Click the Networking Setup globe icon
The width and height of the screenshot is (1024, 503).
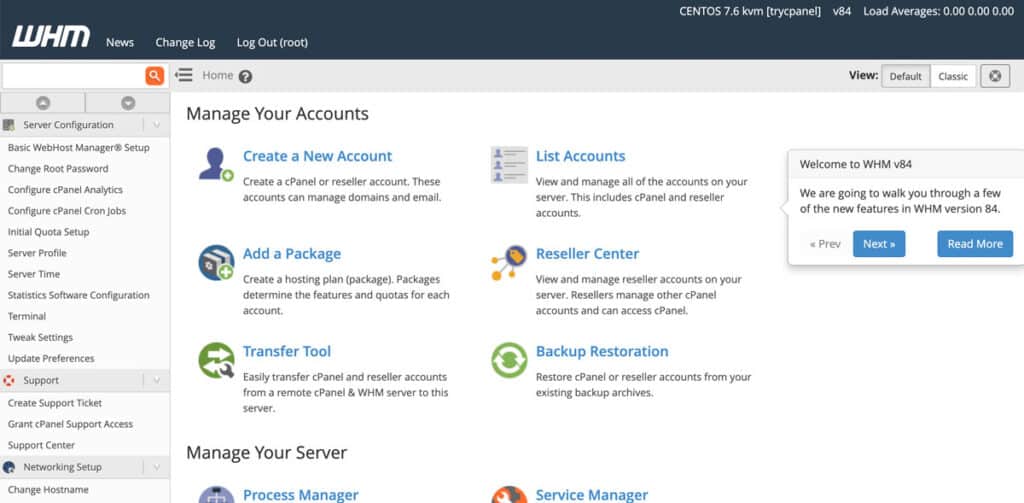coord(9,467)
